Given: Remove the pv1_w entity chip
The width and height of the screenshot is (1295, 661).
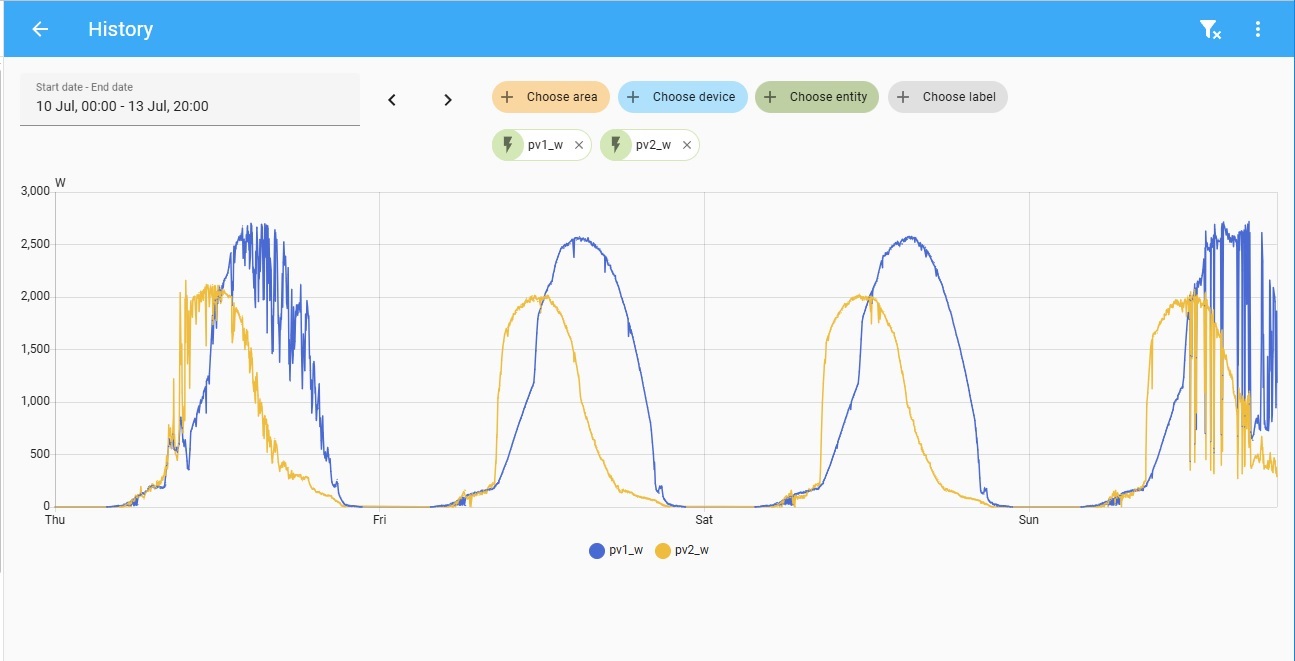Looking at the screenshot, I should pos(579,145).
